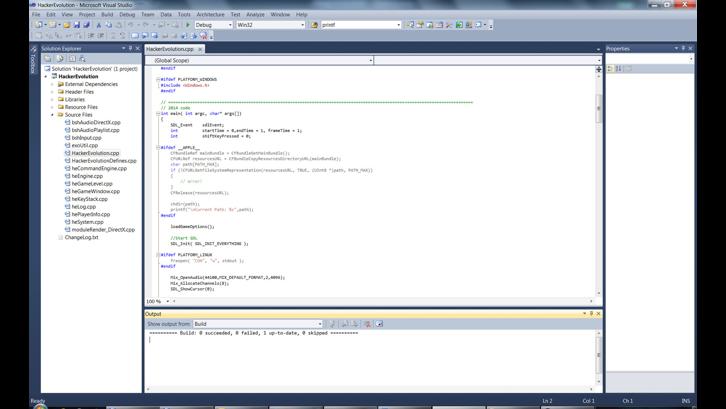The width and height of the screenshot is (726, 409).
Task: Click the Categorized icon in Properties panel
Action: (610, 69)
